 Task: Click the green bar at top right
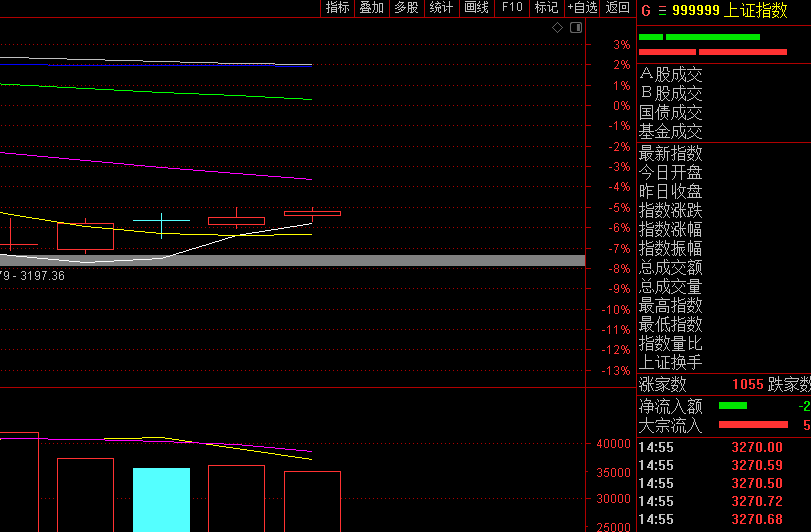[x=699, y=37]
